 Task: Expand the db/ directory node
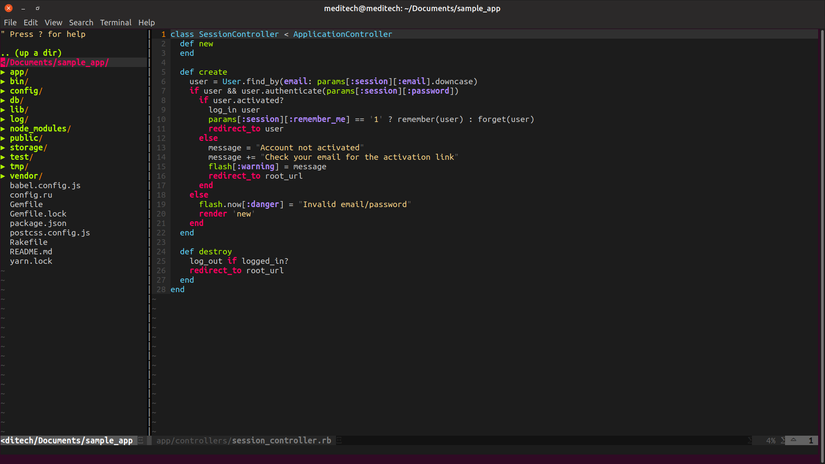click(x=16, y=100)
